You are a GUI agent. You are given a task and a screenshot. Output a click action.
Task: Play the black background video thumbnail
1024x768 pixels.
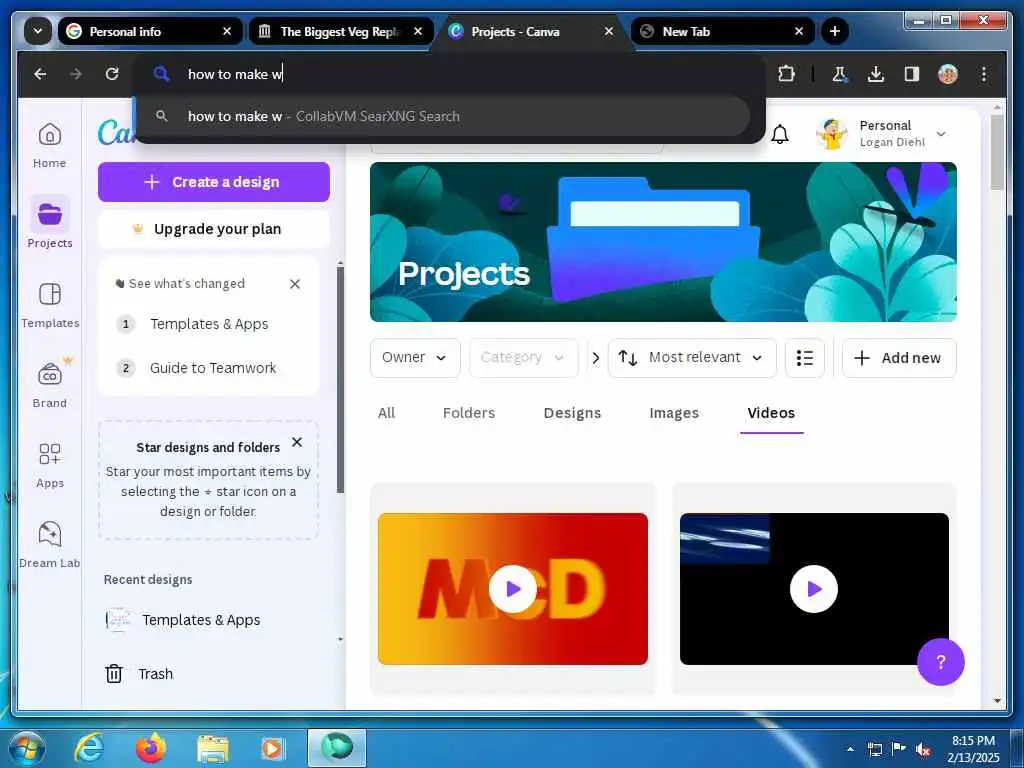[814, 589]
